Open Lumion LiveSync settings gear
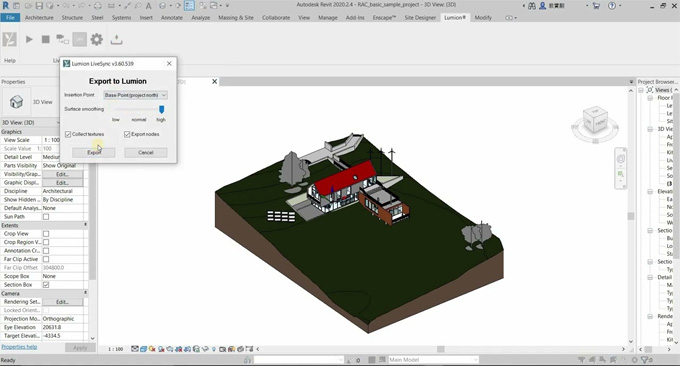 click(96, 39)
